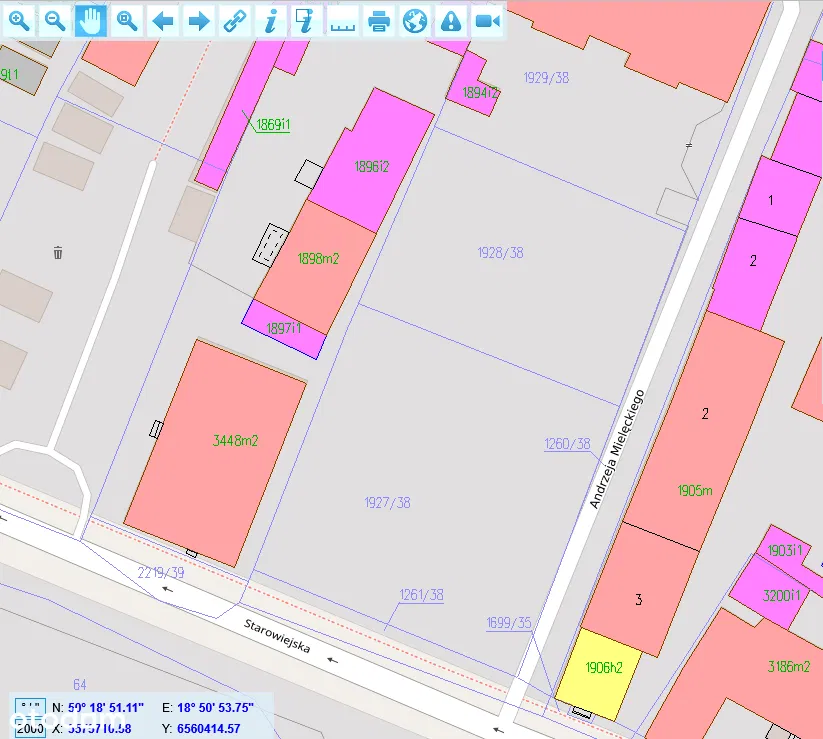823x739 pixels.
Task: Click the zoom out magnifier tool
Action: pyautogui.click(x=55, y=20)
